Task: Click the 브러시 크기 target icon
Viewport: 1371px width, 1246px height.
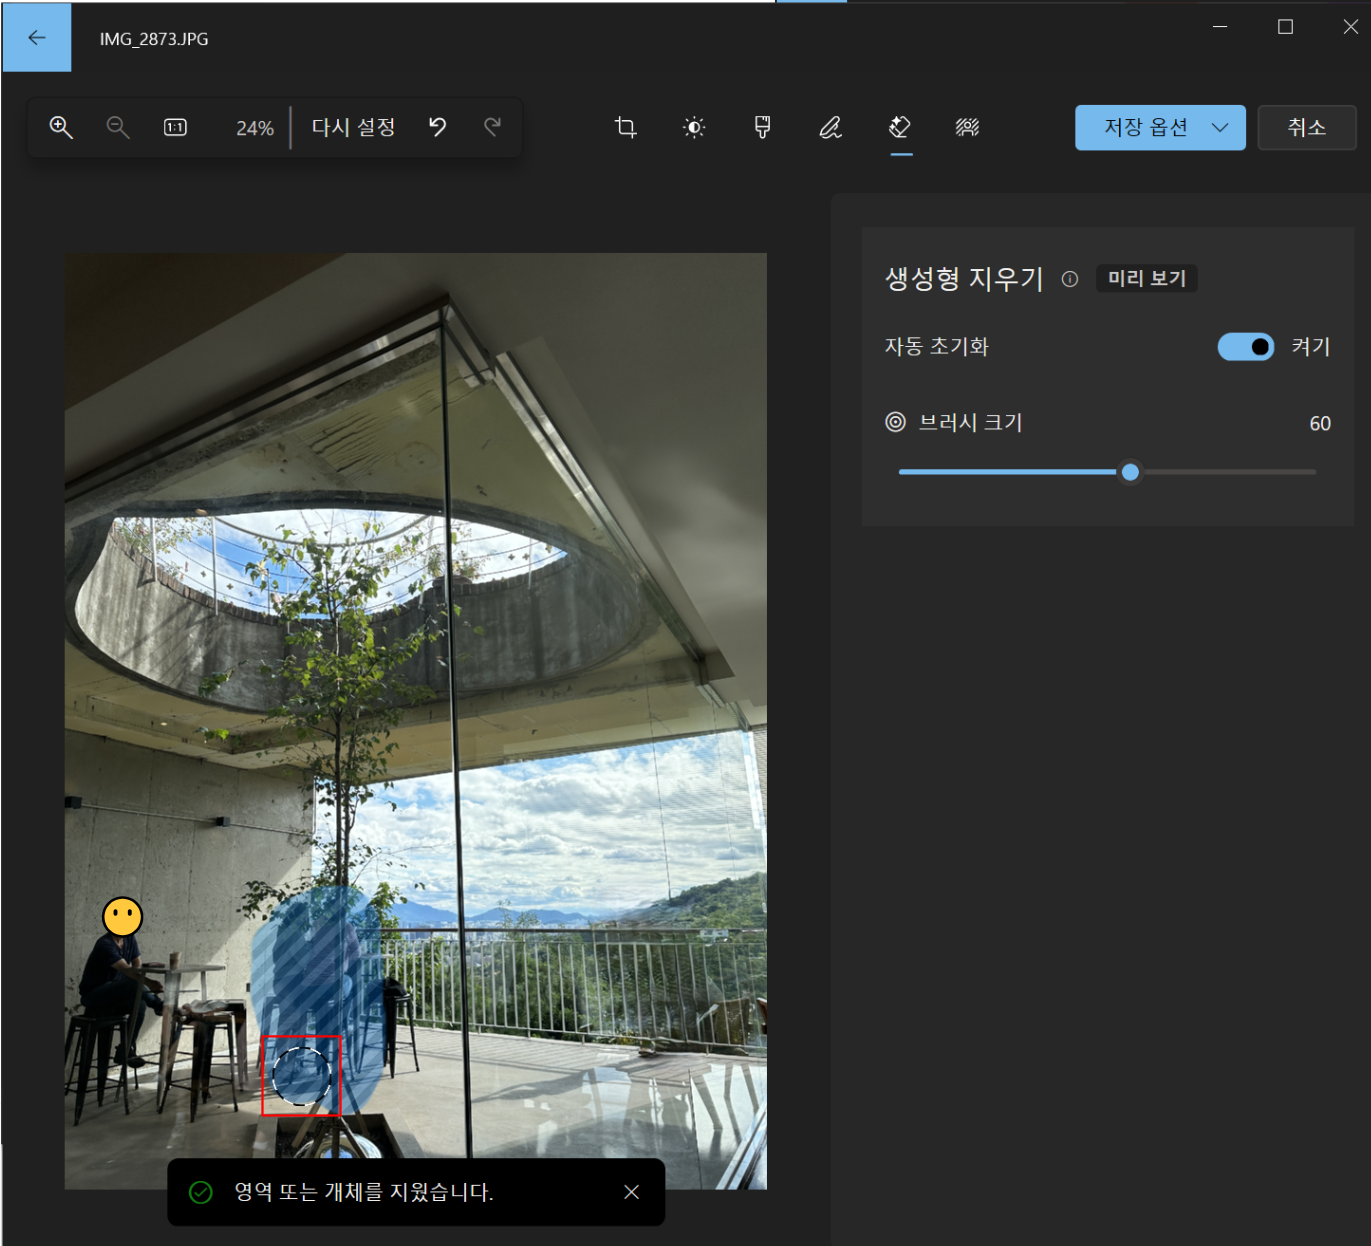Action: [x=895, y=422]
